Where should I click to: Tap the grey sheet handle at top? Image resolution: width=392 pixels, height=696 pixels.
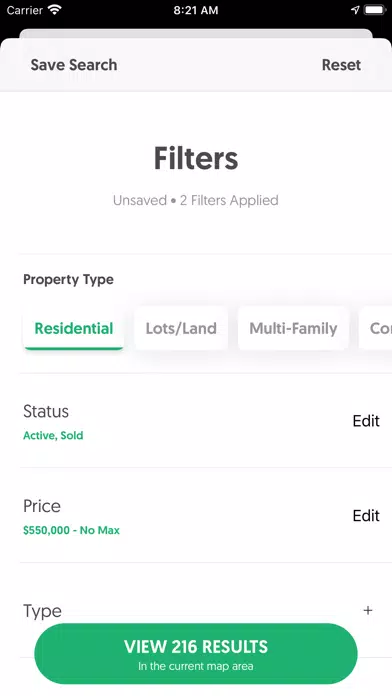coord(196,34)
